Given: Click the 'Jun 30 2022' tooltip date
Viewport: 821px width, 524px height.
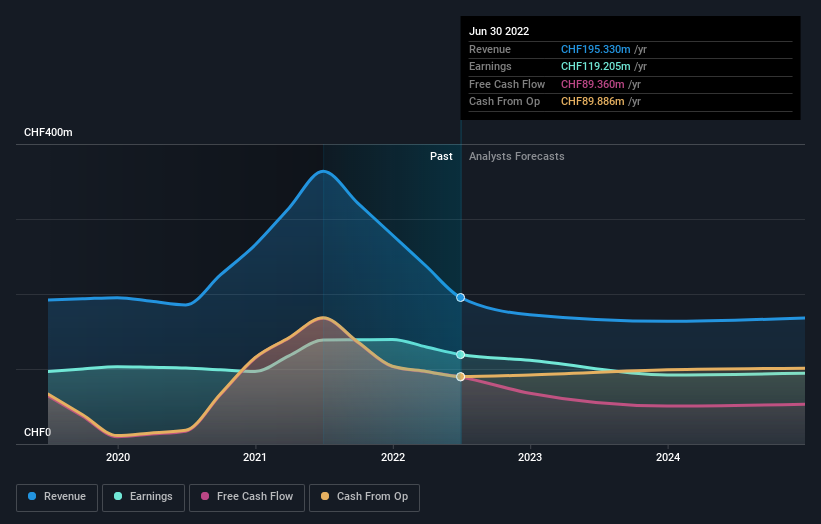Looking at the screenshot, I should click(x=499, y=31).
